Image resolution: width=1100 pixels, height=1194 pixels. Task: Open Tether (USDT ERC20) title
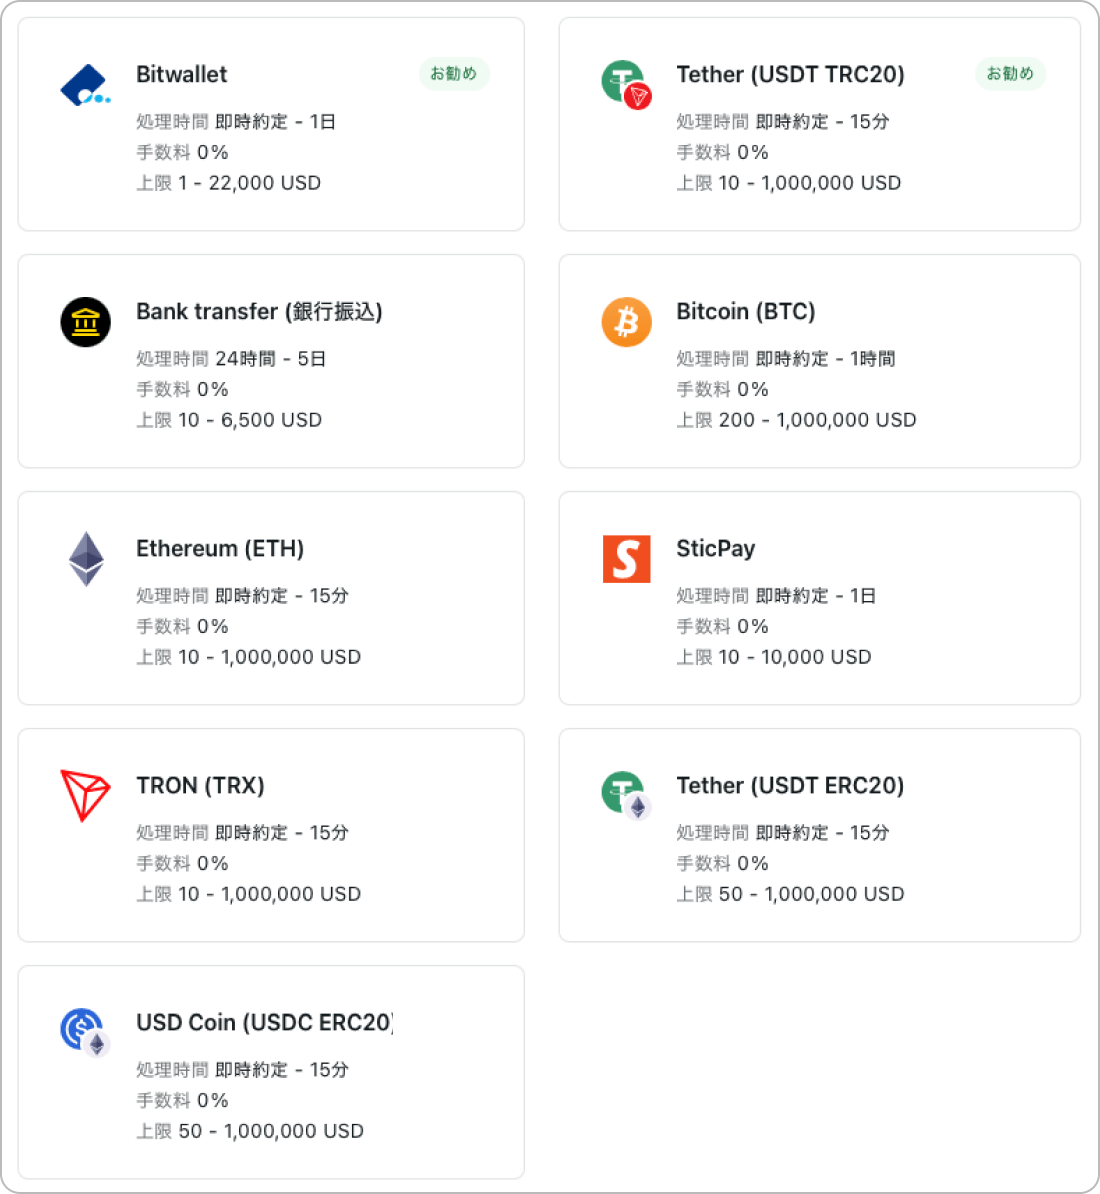pyautogui.click(x=790, y=785)
